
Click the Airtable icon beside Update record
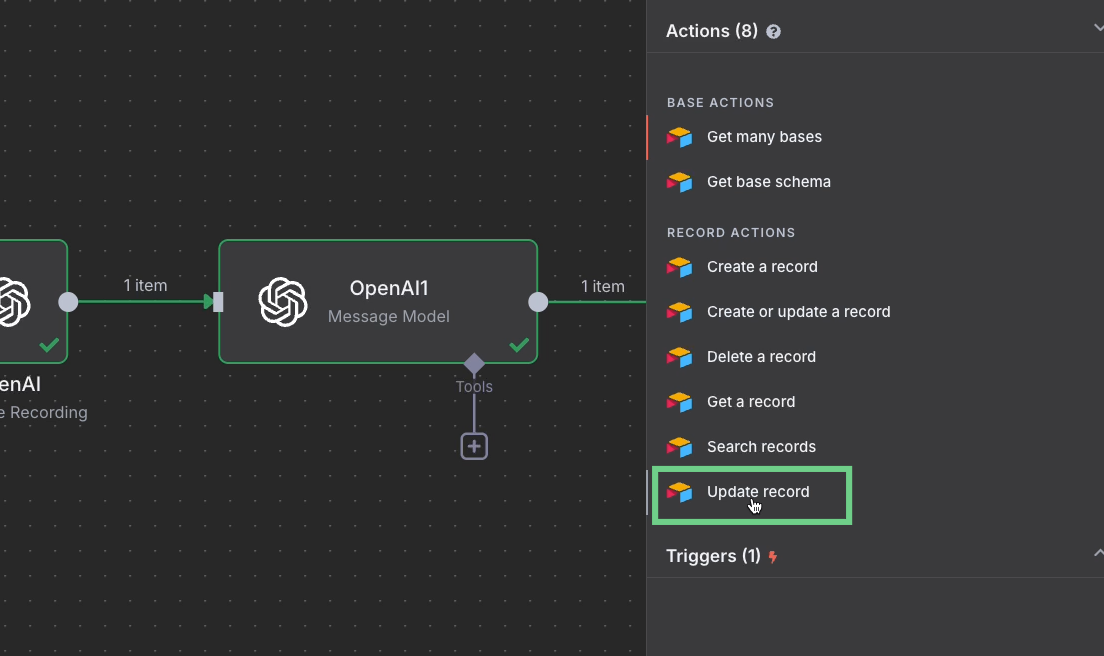(679, 492)
